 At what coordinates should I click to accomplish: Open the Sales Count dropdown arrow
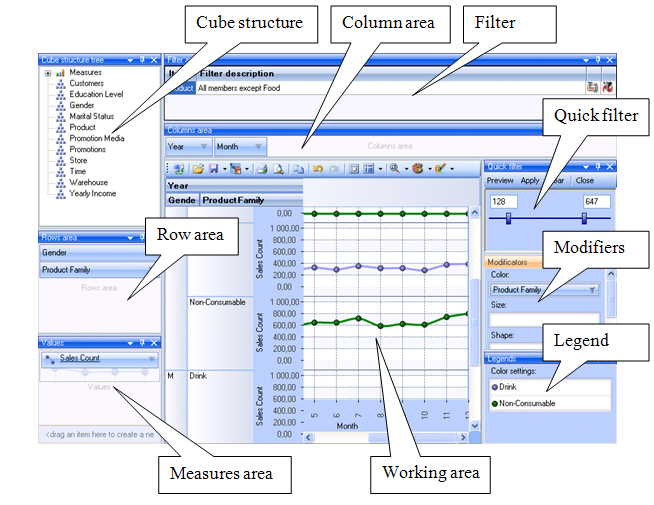click(152, 359)
